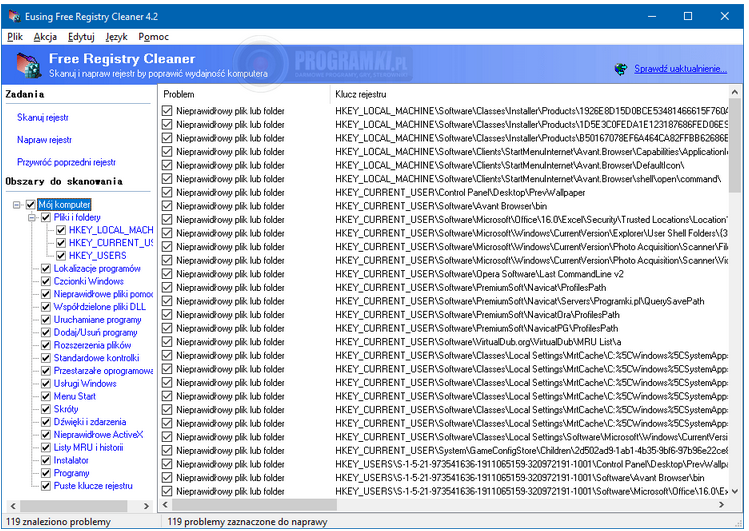Select Dźwięki i zdarzenia tree item

point(90,422)
